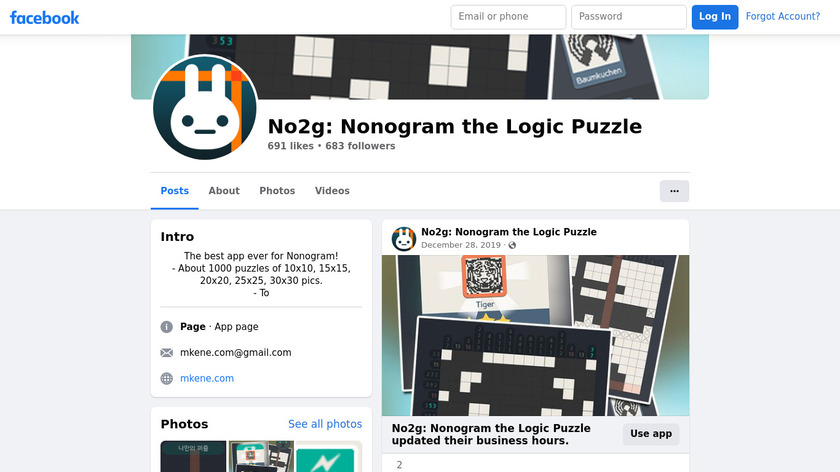Go to the Videos tab
The image size is (840, 472).
coord(332,191)
